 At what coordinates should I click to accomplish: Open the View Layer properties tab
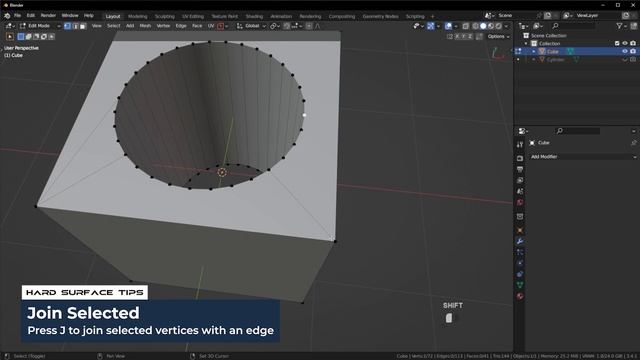(520, 180)
